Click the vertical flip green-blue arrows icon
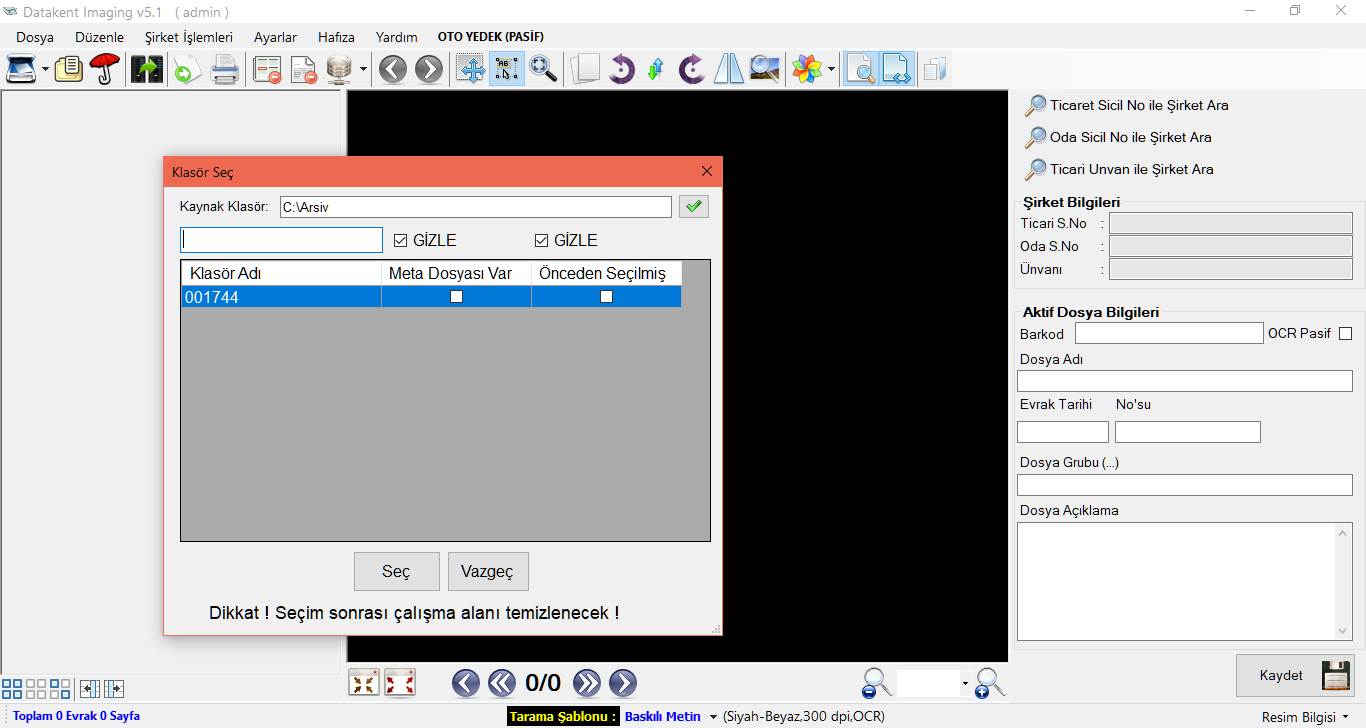The width and height of the screenshot is (1366, 728). point(656,69)
